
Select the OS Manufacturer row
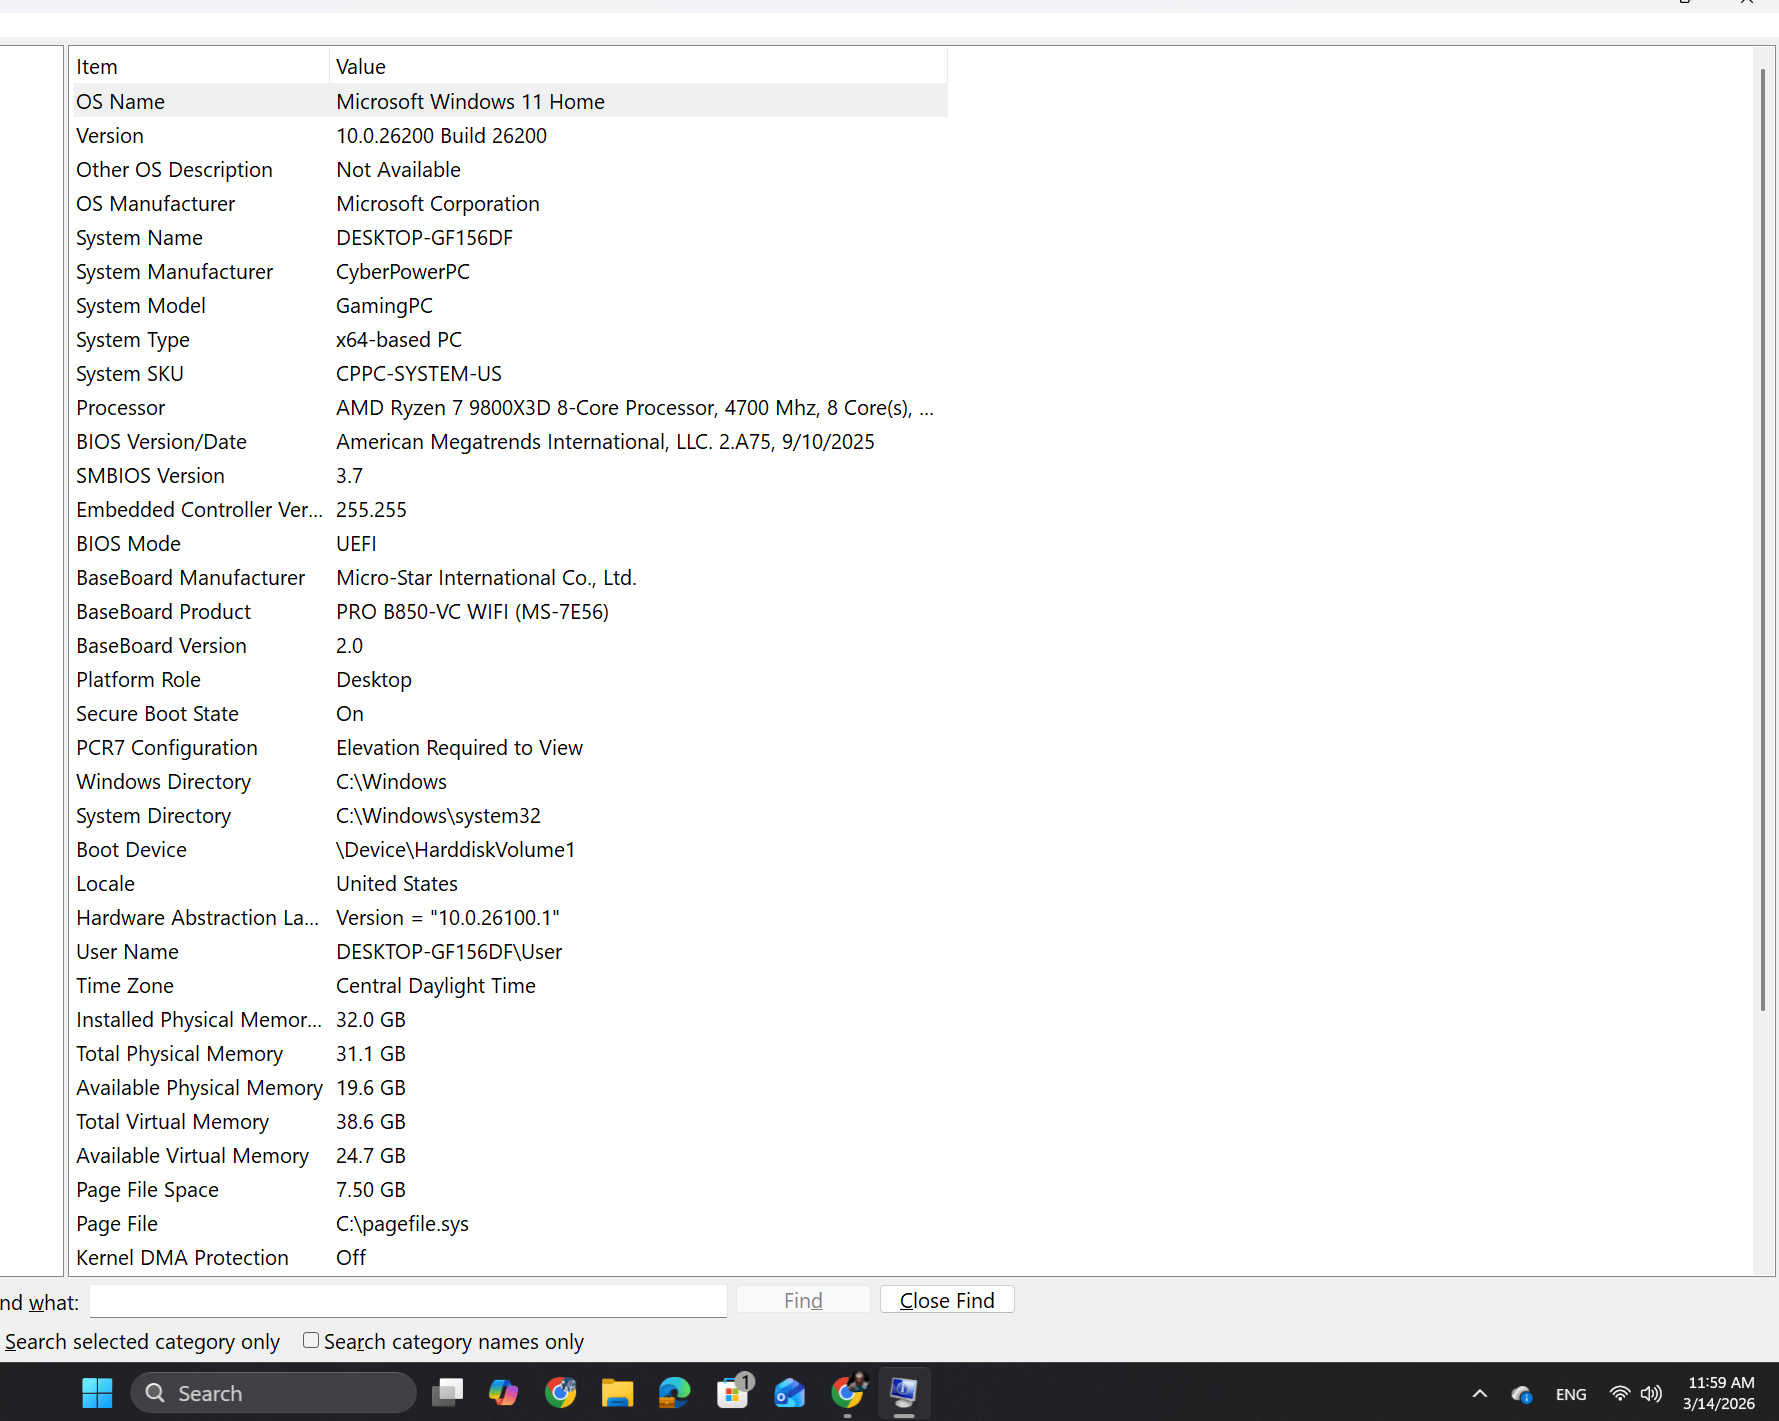pyautogui.click(x=510, y=203)
